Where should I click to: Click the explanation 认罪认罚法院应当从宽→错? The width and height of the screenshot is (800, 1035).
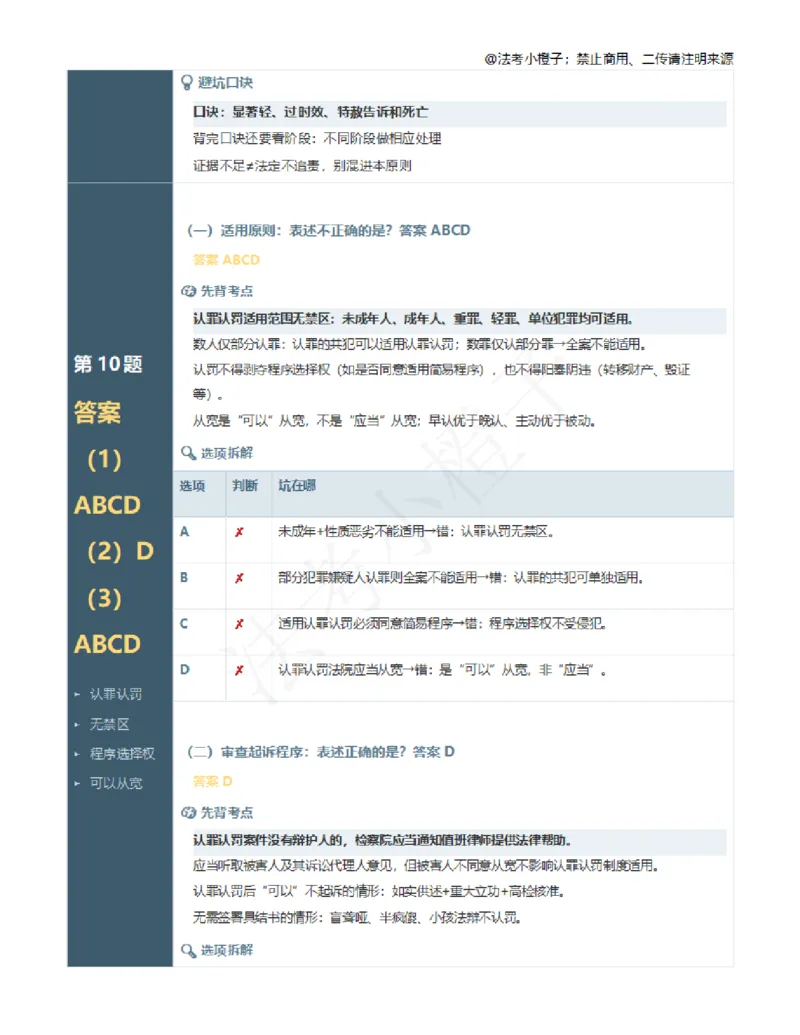442,670
